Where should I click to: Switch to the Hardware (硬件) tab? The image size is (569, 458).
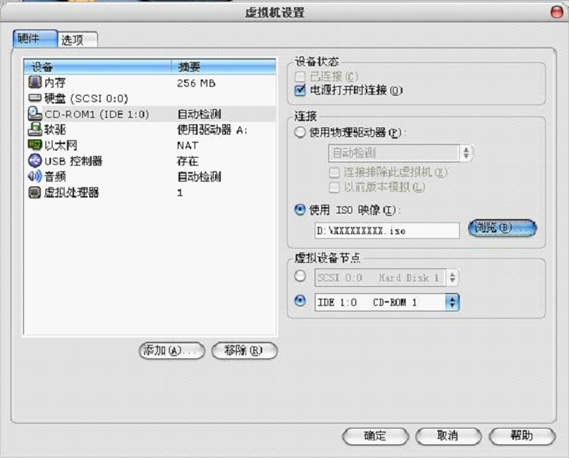(x=35, y=38)
